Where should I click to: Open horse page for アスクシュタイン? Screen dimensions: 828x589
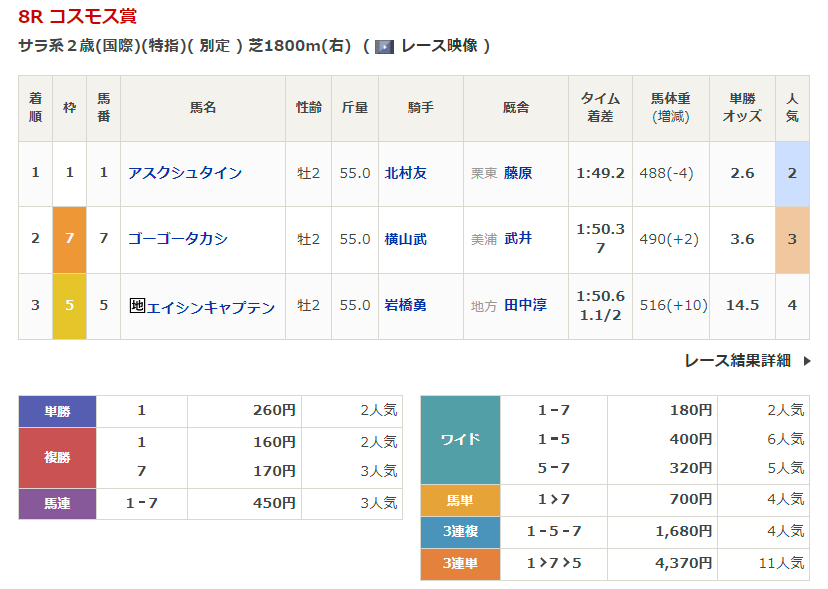(185, 173)
